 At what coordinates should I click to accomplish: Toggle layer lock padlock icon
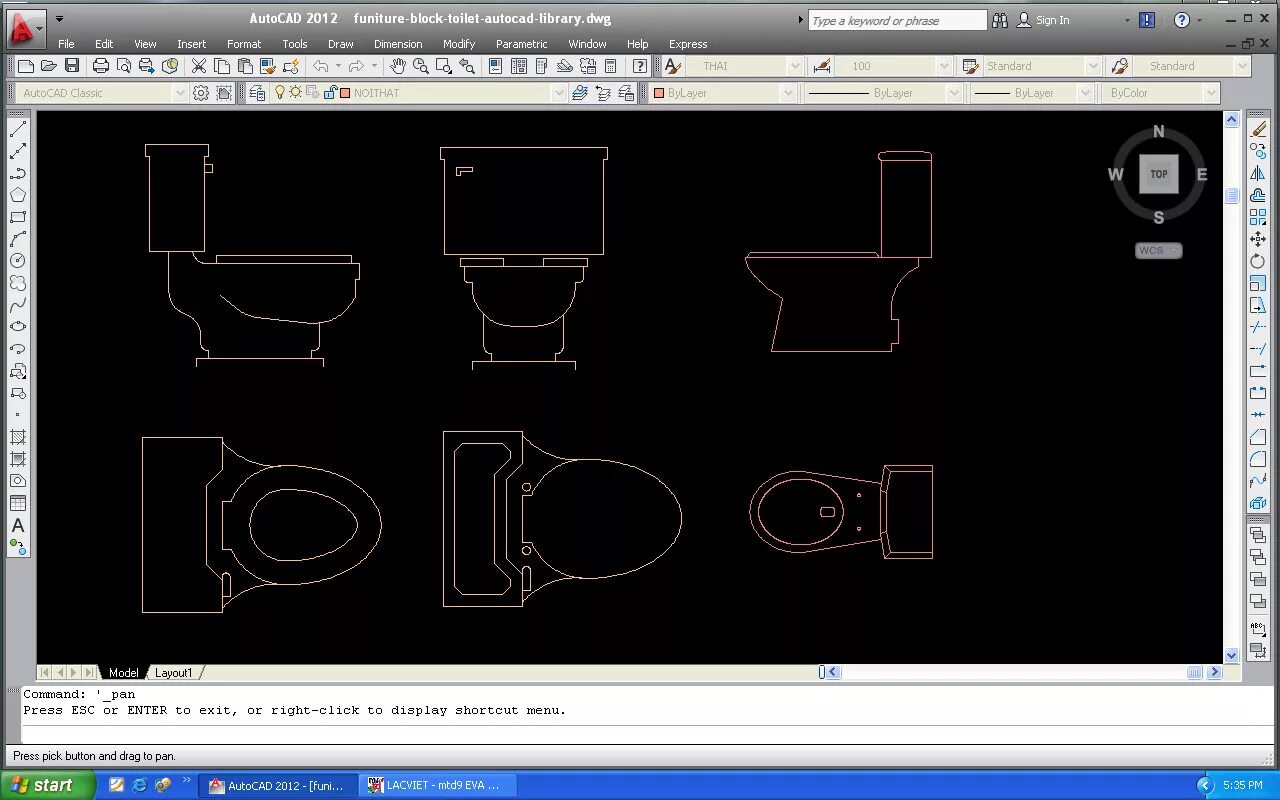coord(329,93)
